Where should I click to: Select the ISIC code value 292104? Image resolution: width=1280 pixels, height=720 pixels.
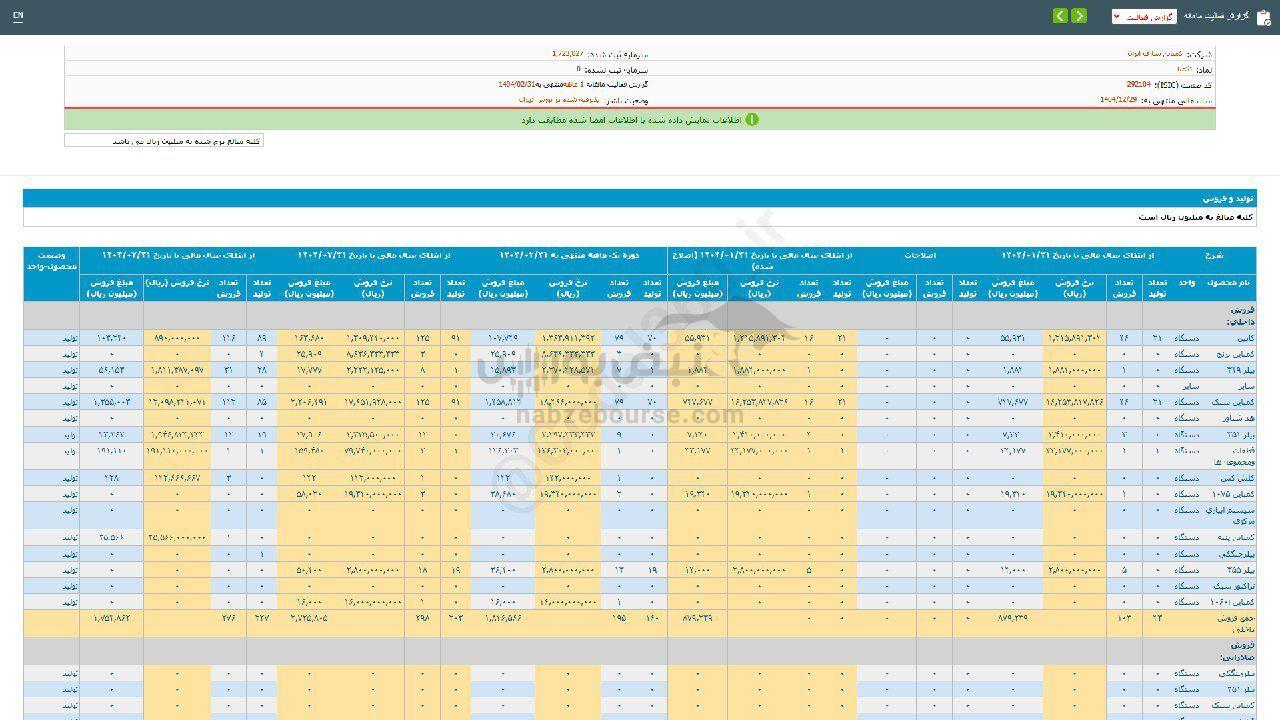1138,86
